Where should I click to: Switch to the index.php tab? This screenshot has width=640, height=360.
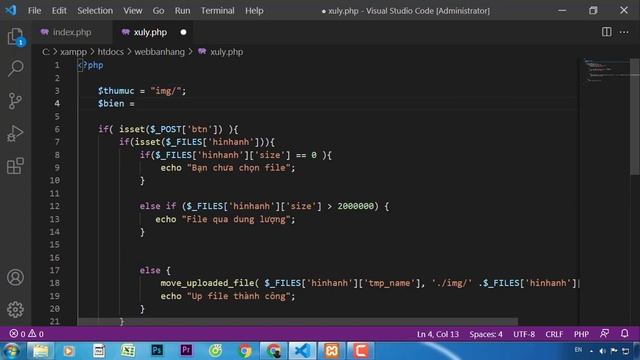click(71, 32)
